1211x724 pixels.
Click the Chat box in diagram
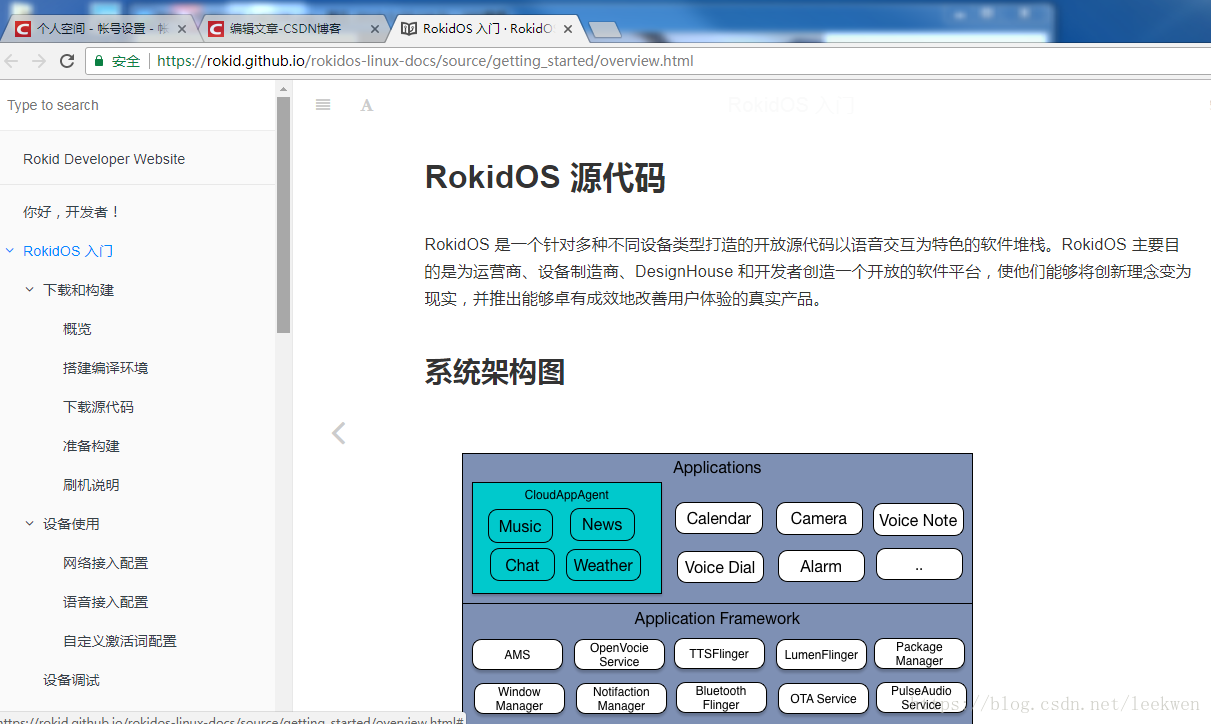[522, 565]
